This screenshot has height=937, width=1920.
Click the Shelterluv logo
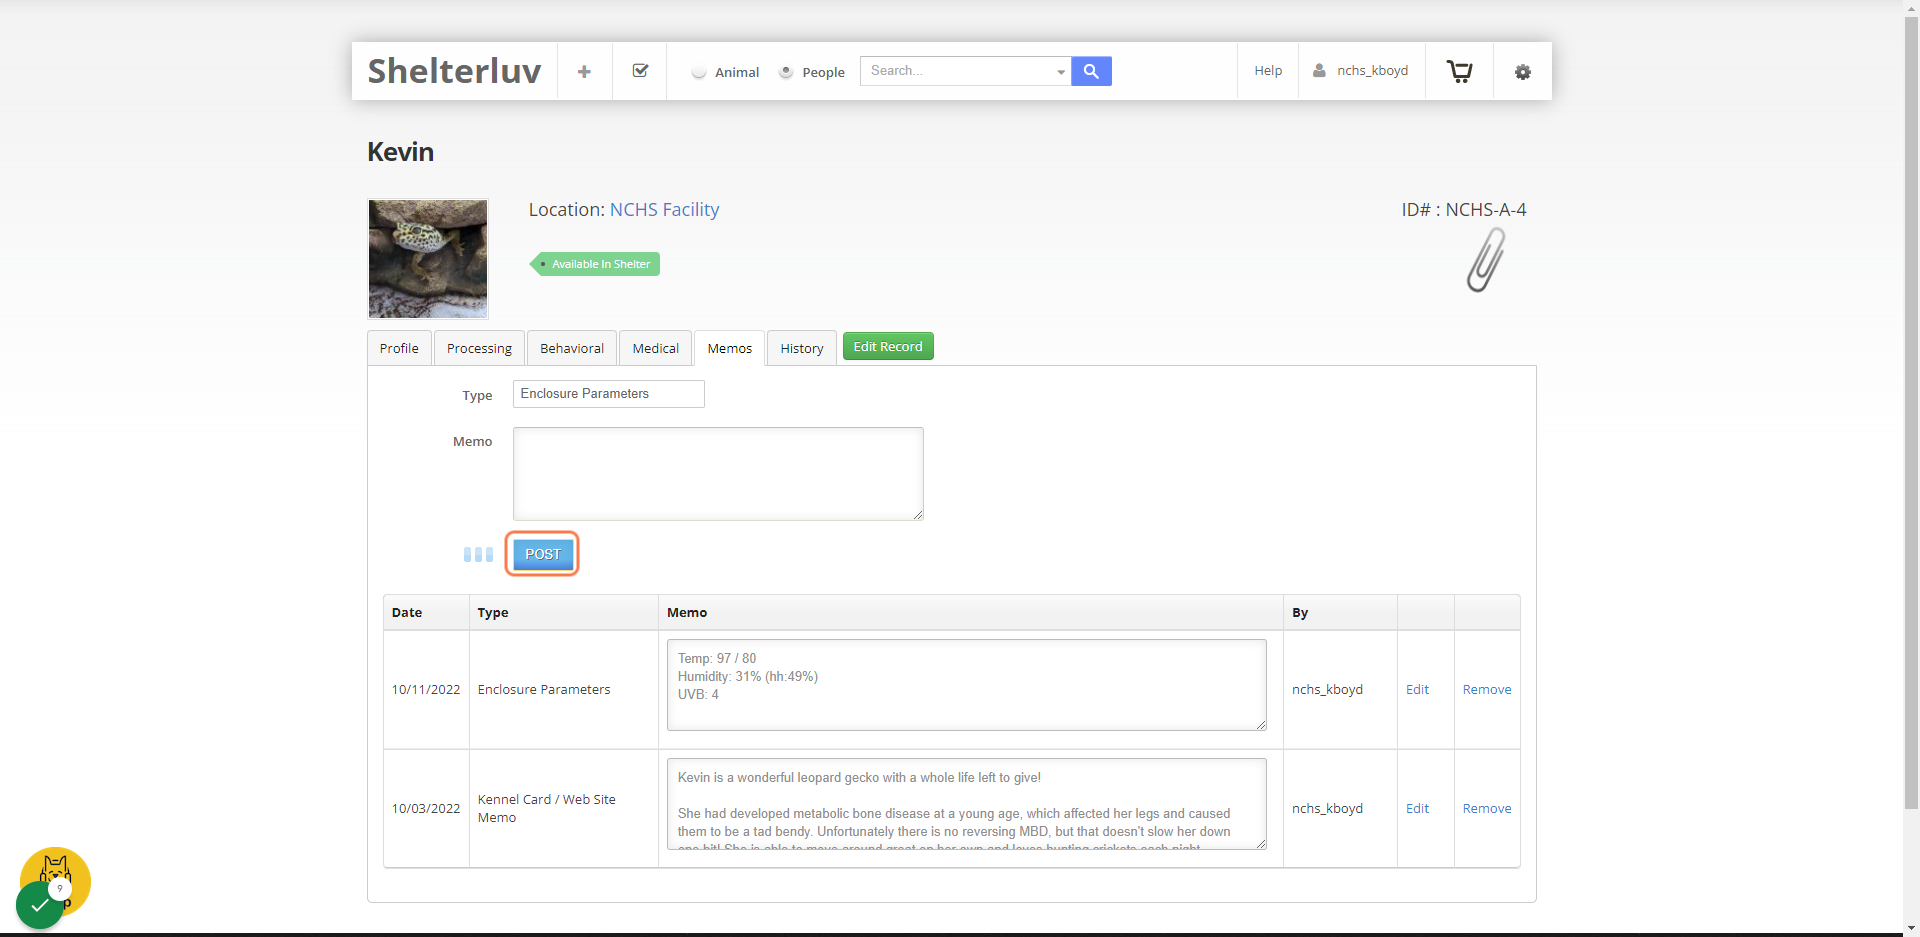click(454, 71)
